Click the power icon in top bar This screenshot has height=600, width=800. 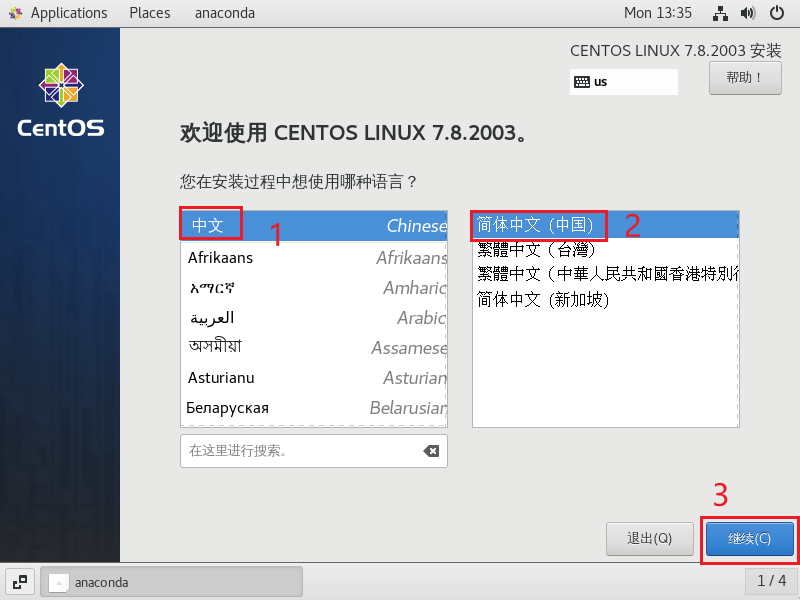(x=777, y=13)
